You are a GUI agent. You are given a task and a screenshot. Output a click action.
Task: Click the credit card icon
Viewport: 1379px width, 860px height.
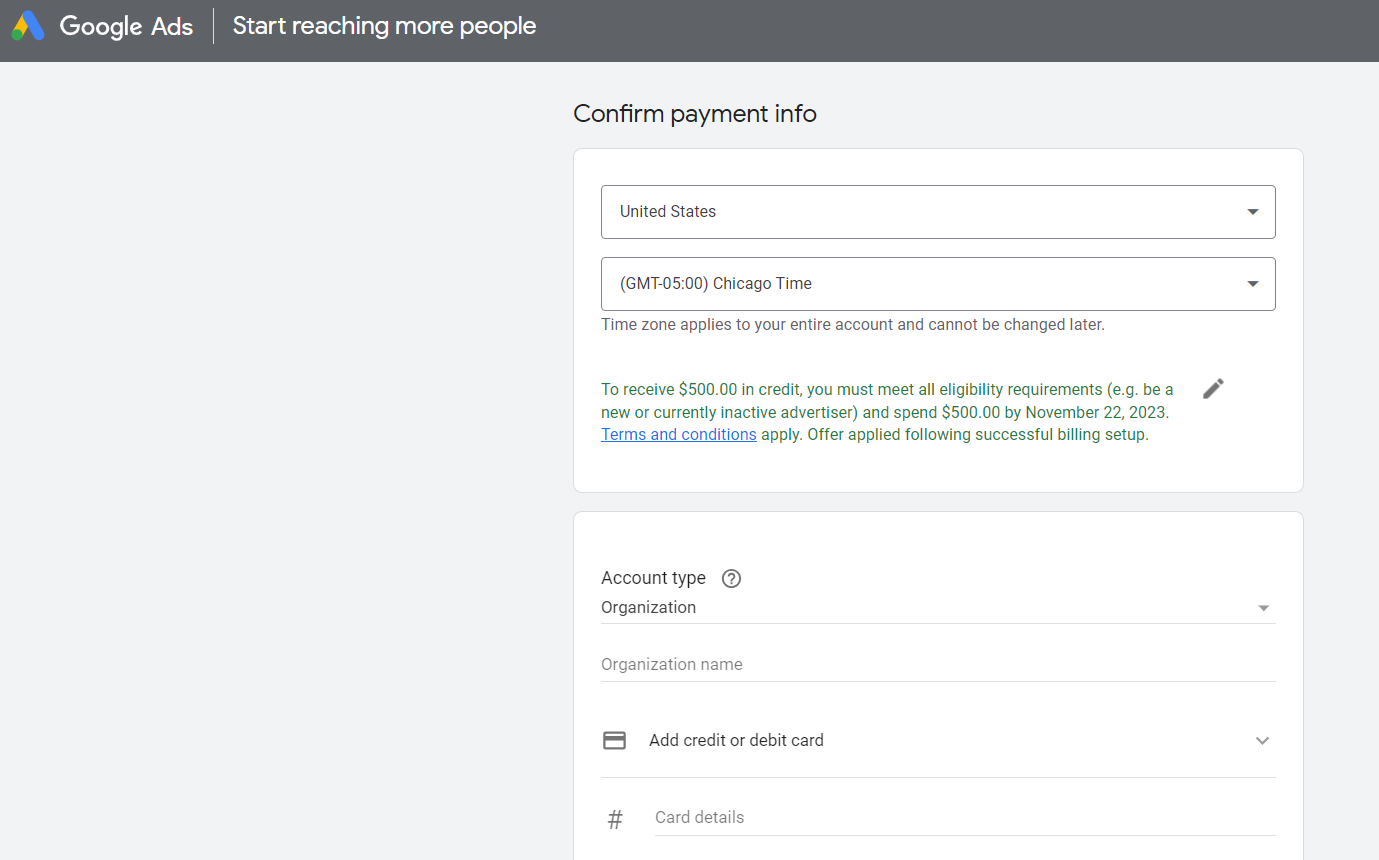coord(614,740)
